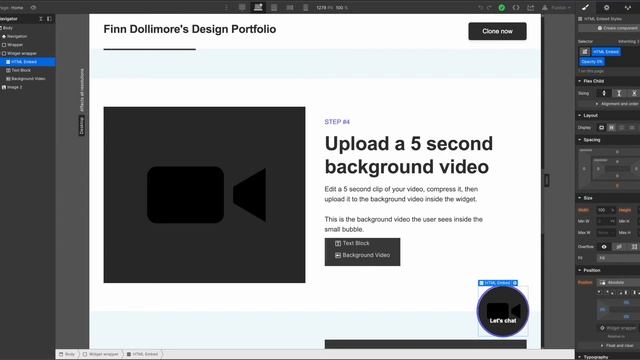The image size is (640, 360).
Task: Click the Upload a 5 second background video heading
Action: point(409,155)
